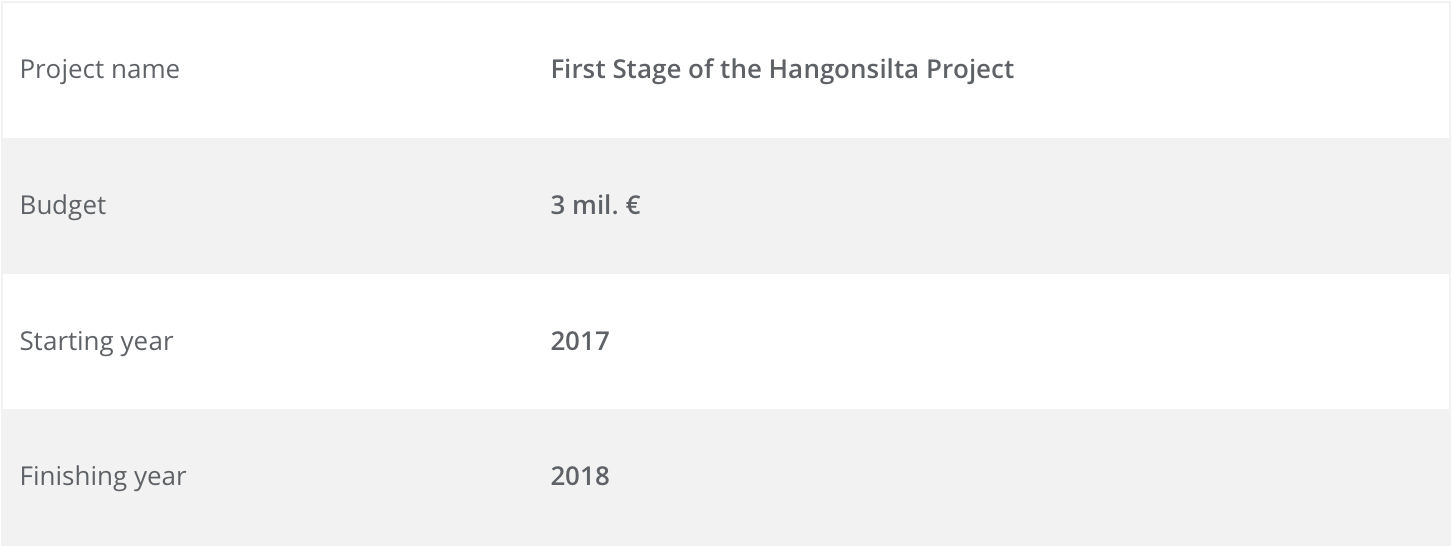Click the "Starting year" label

[96, 341]
